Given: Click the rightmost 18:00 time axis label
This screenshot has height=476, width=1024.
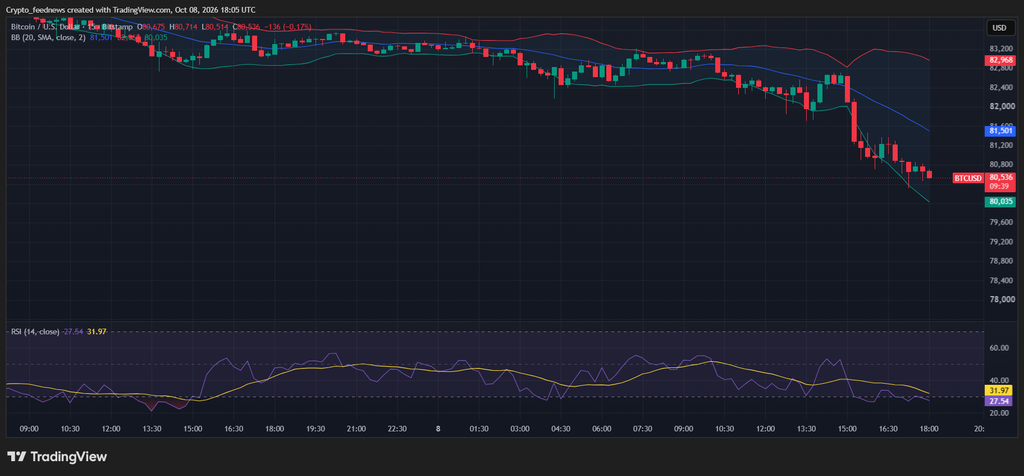Looking at the screenshot, I should [929, 429].
